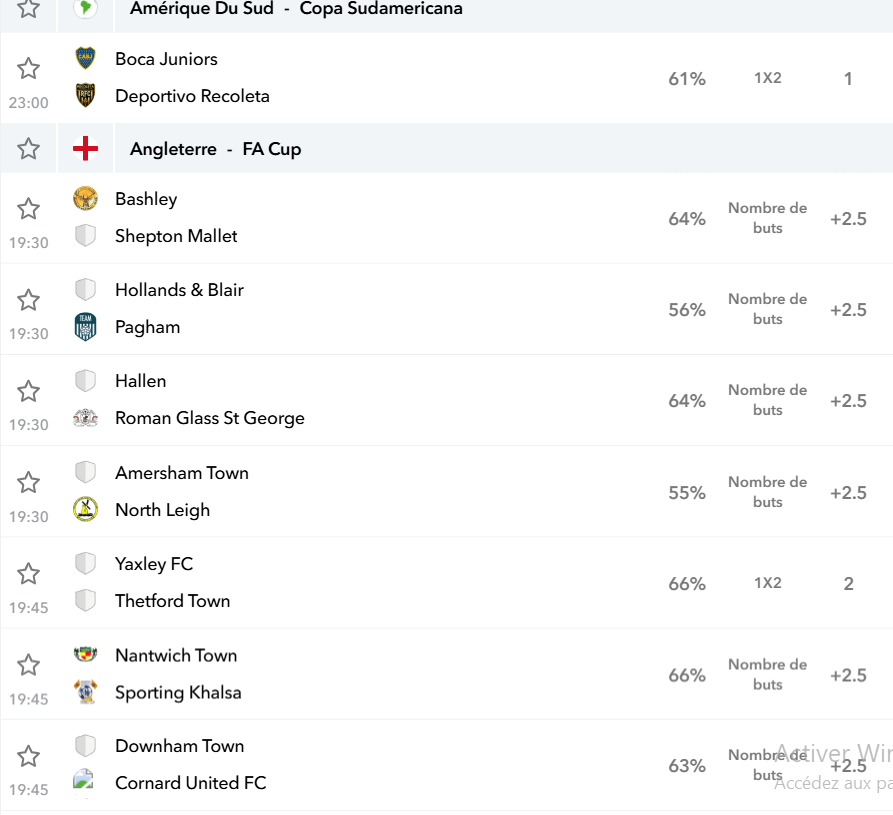Image resolution: width=893 pixels, height=815 pixels.
Task: Click the Nantwich Town crest
Action: pos(85,655)
